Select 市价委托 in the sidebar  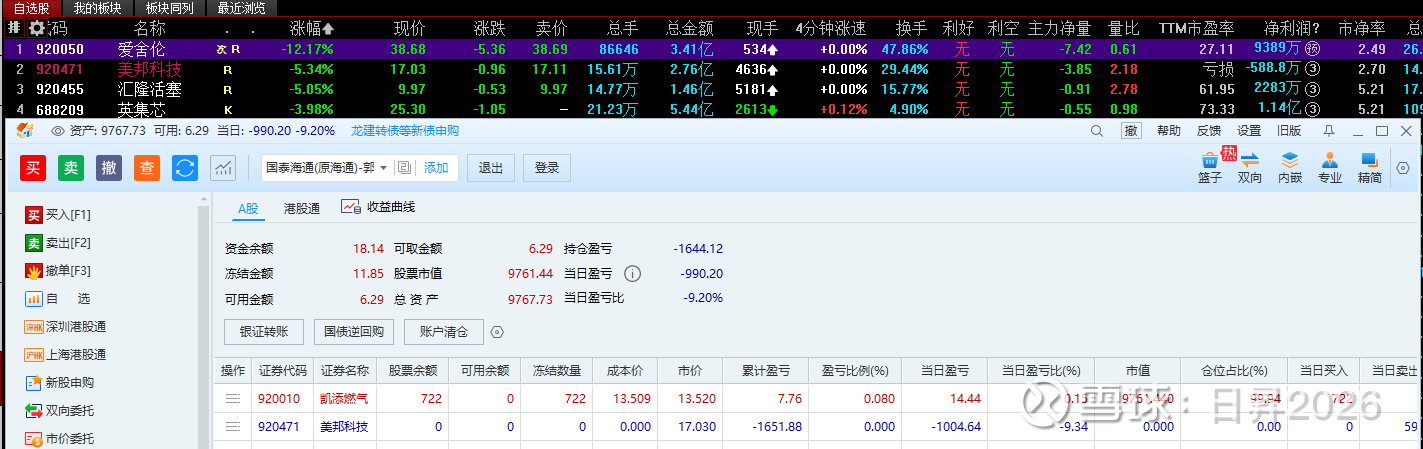[x=59, y=439]
